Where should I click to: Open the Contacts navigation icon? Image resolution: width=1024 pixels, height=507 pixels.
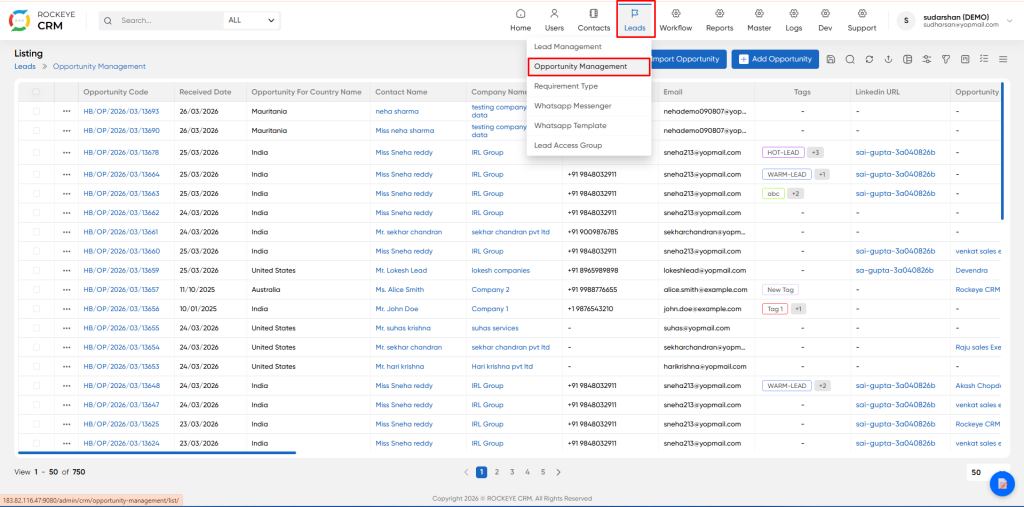click(x=594, y=20)
